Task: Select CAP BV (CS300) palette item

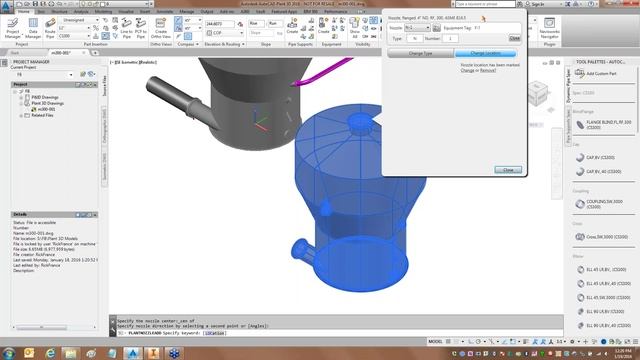Action: [595, 158]
